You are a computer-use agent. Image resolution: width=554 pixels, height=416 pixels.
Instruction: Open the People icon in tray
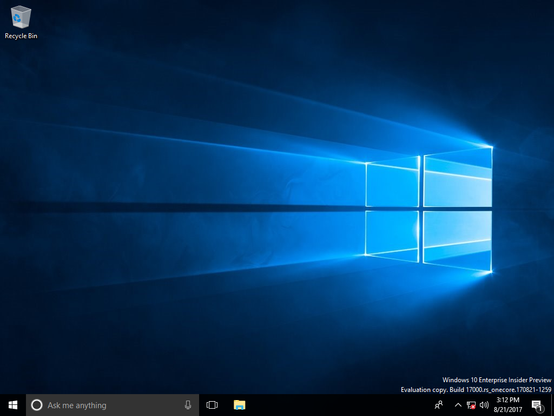click(439, 405)
